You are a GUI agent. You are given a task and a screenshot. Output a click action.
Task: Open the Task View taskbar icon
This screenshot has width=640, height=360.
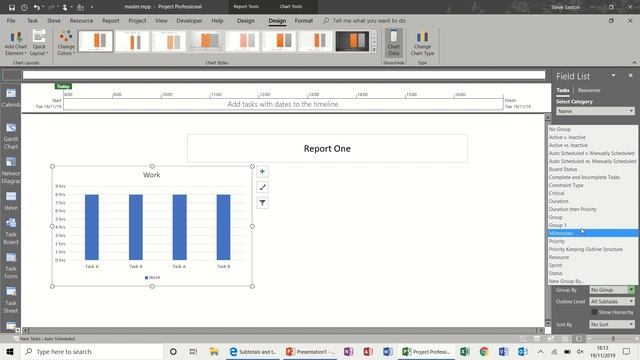point(193,351)
